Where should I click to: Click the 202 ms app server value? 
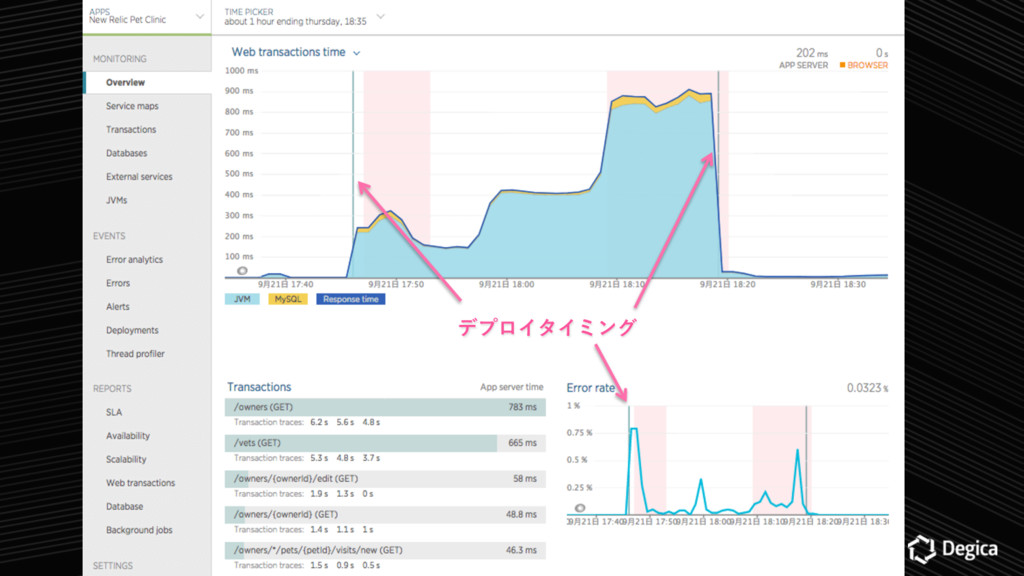point(812,53)
